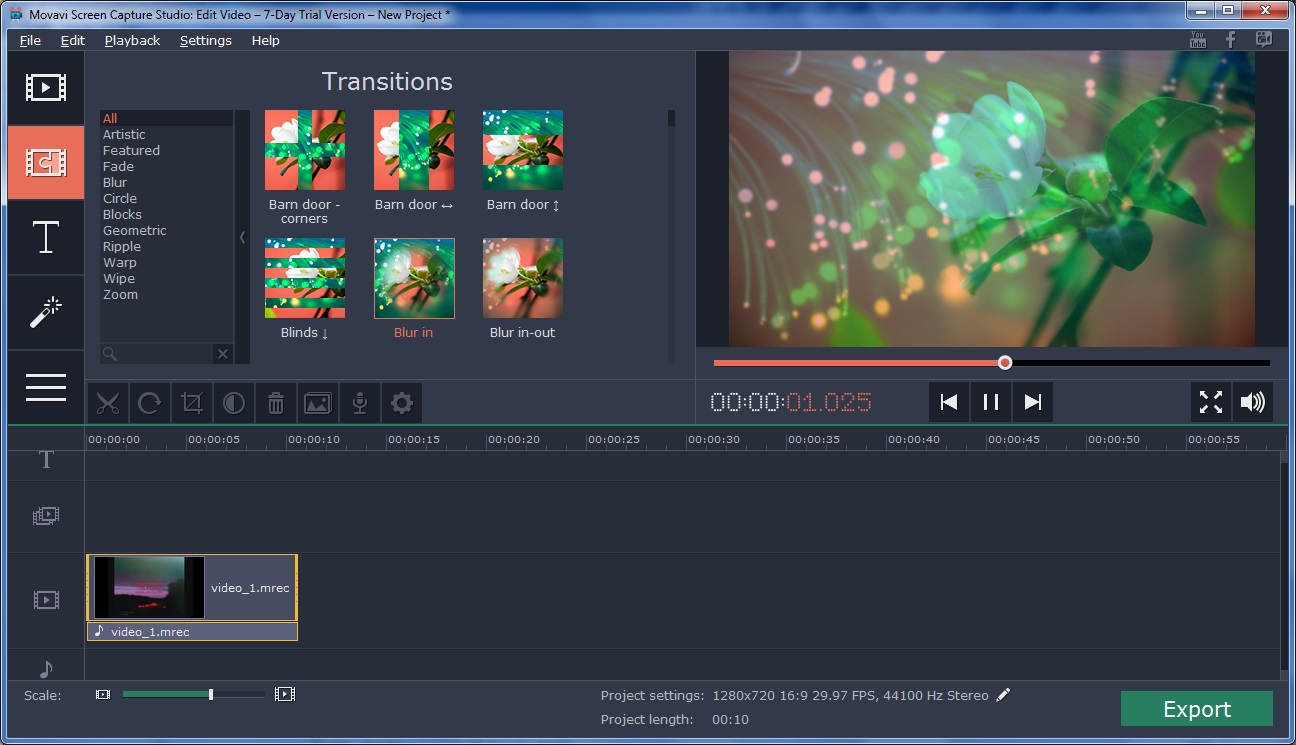Click the overlay track icon in timeline
The height and width of the screenshot is (745, 1296).
pos(46,516)
